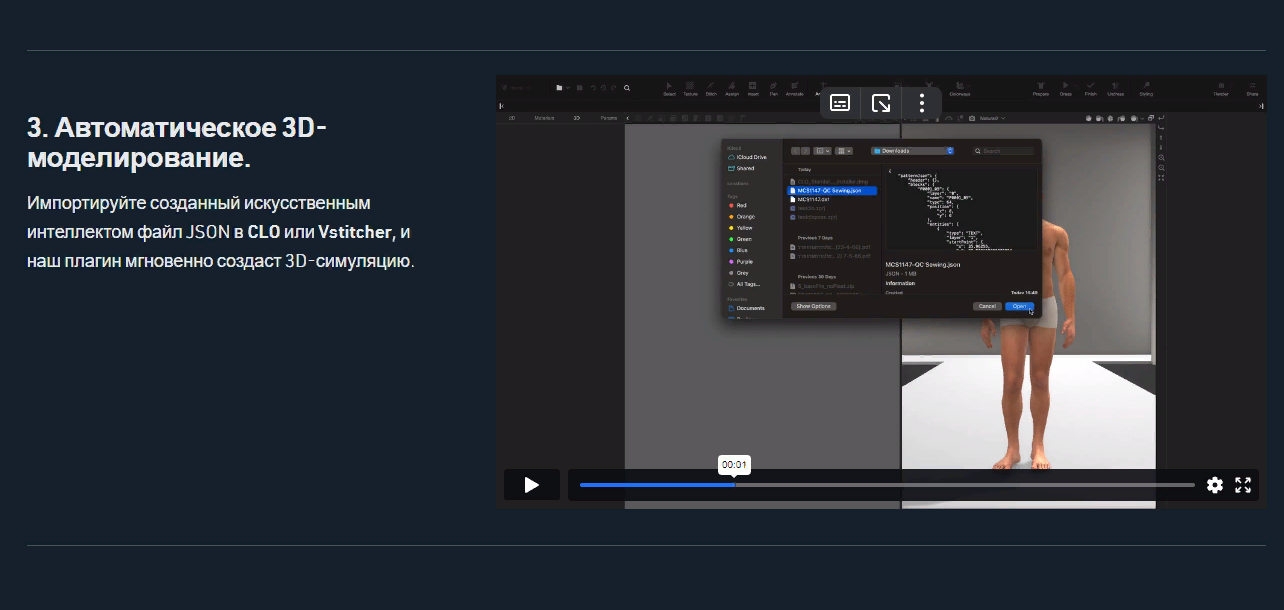Viewport: 1284px width, 610px height.
Task: Open the Prepare stage icon
Action: [1041, 88]
